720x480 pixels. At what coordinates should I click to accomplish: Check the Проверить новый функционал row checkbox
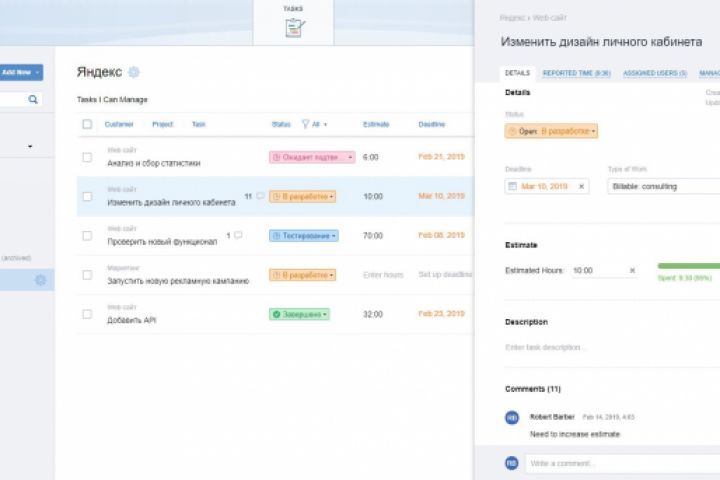tap(87, 236)
